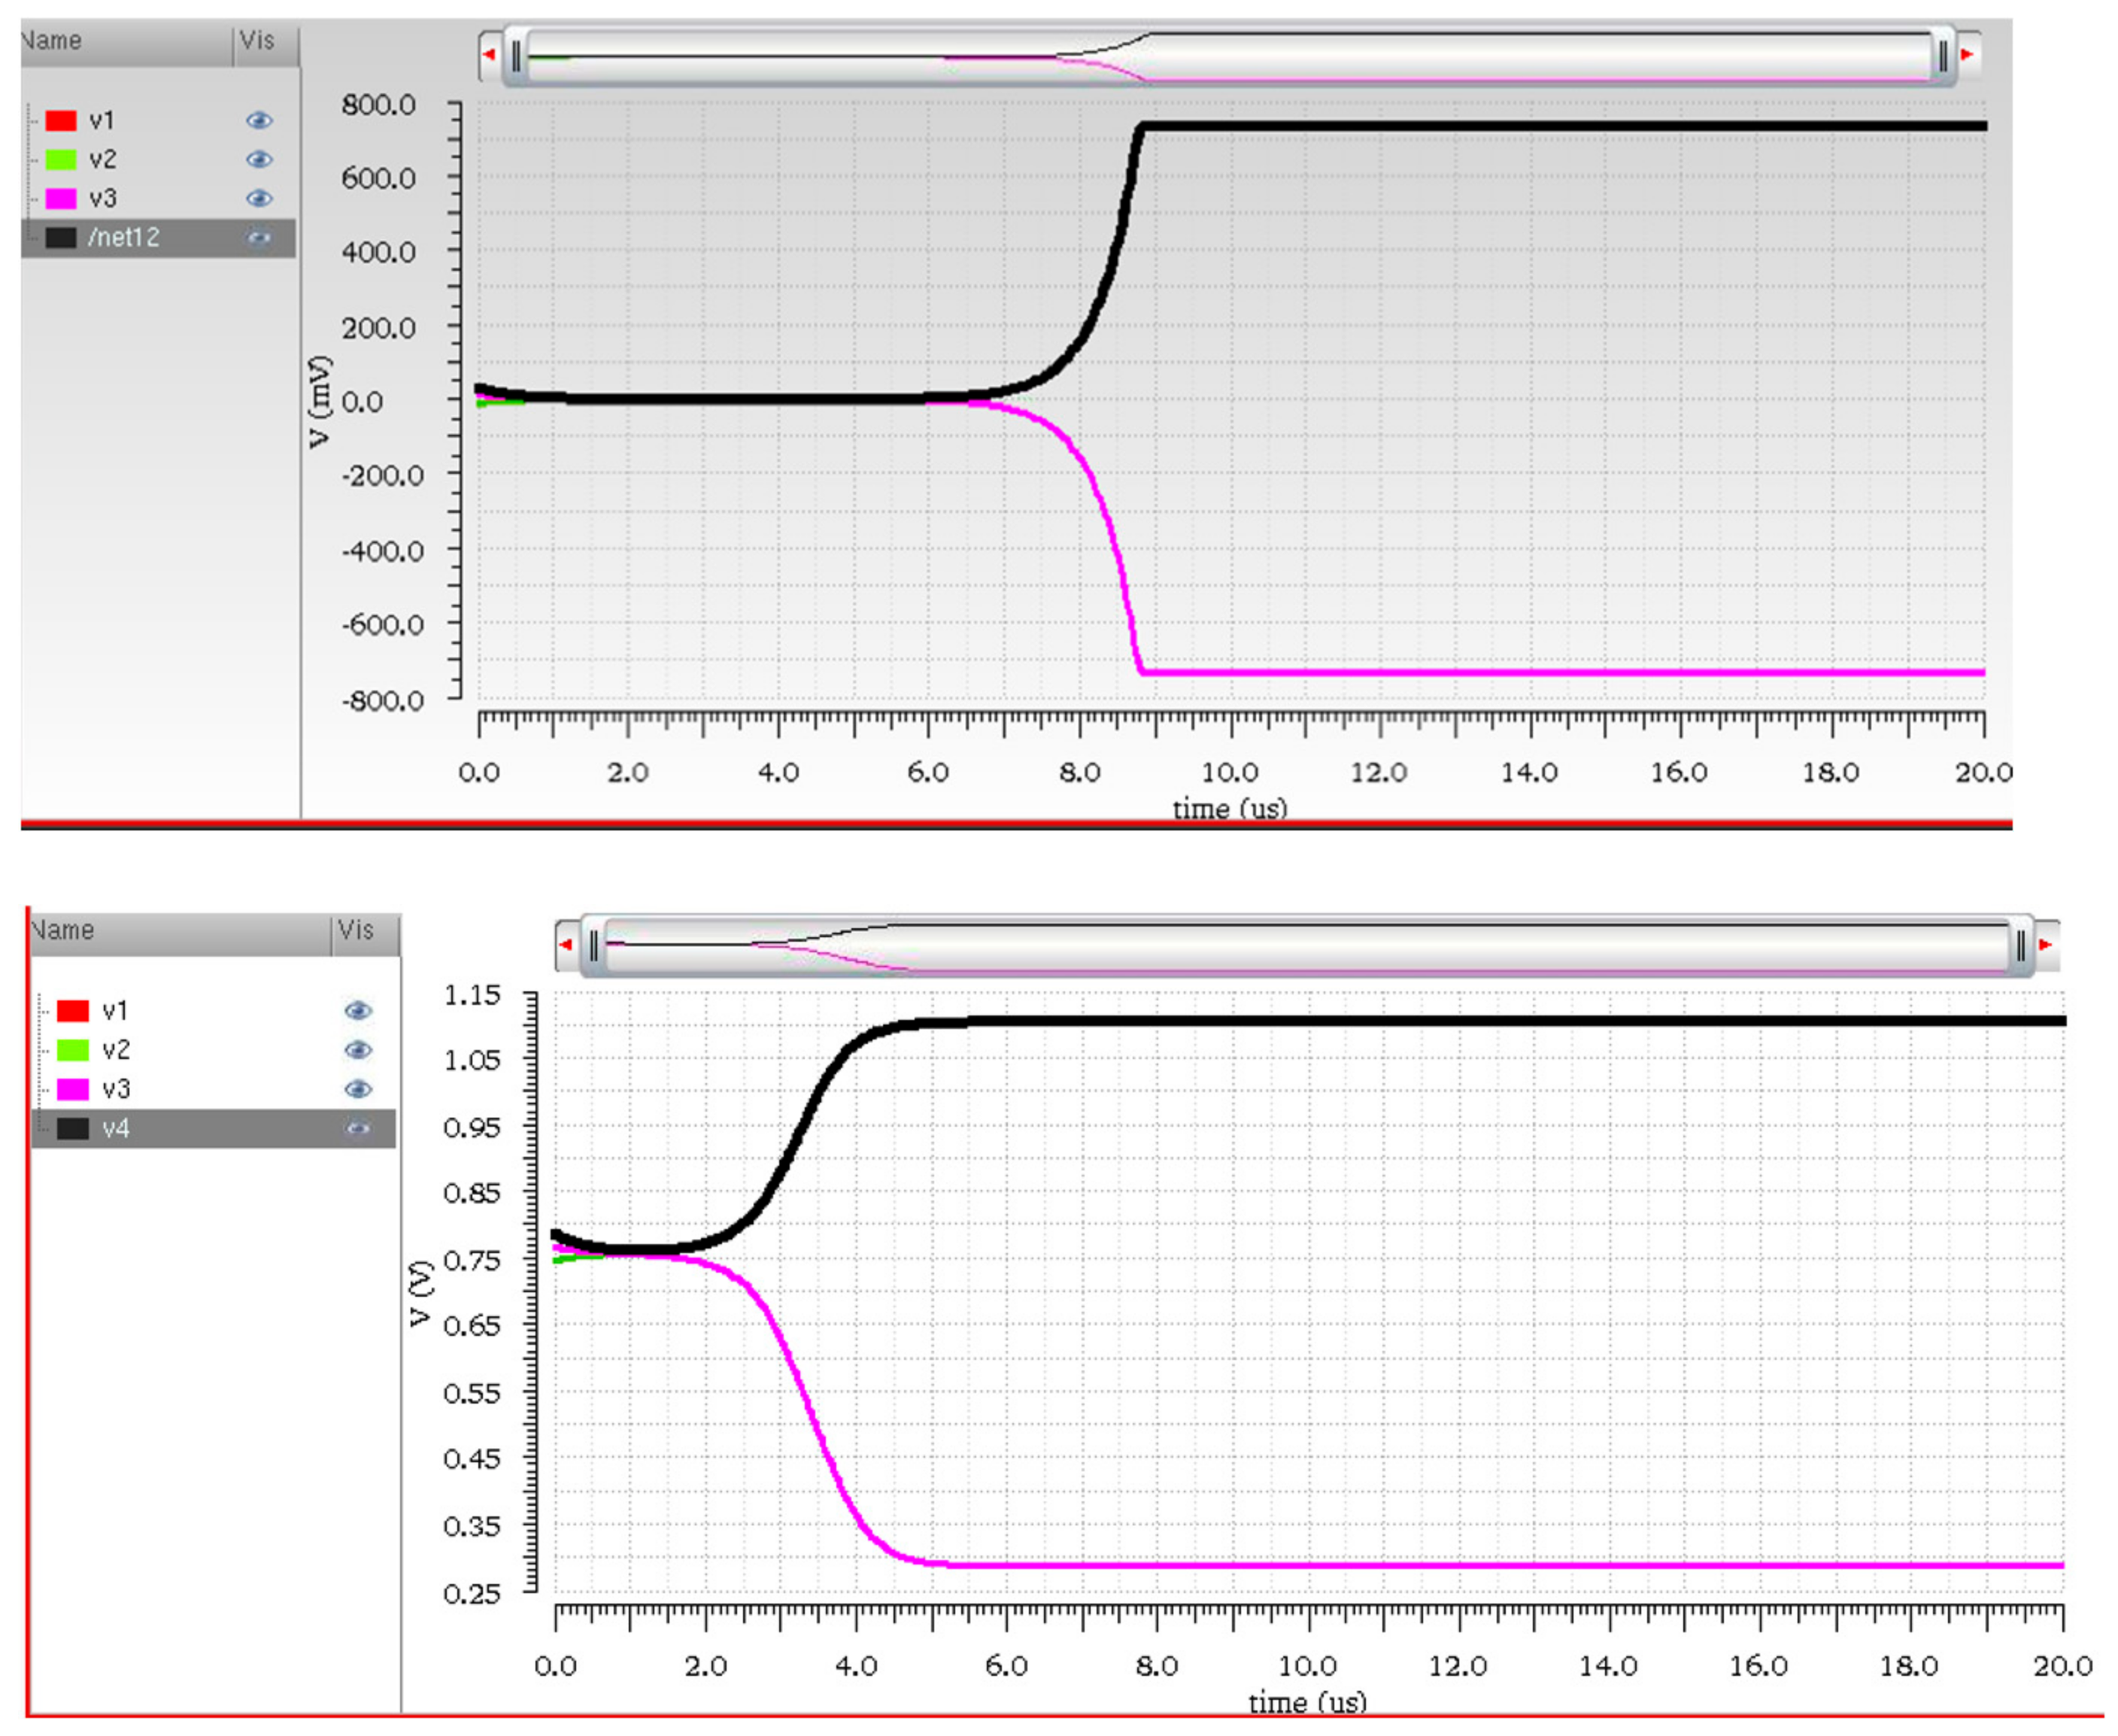Select /net12 signal in top legend
This screenshot has width=2118, height=1736.
pyautogui.click(x=123, y=238)
